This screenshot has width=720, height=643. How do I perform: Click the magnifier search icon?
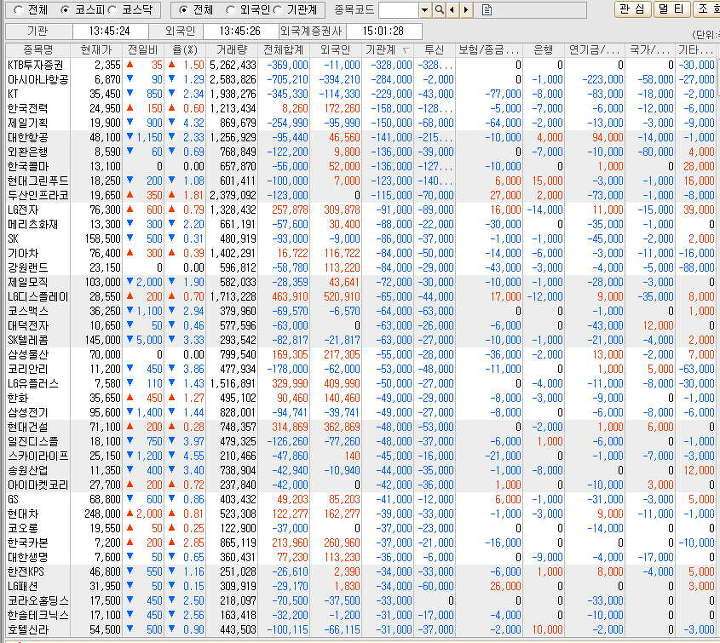coord(439,10)
